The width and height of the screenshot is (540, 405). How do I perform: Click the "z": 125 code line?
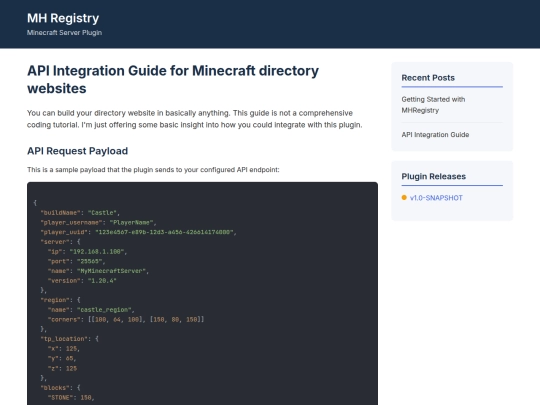pyautogui.click(x=62, y=368)
